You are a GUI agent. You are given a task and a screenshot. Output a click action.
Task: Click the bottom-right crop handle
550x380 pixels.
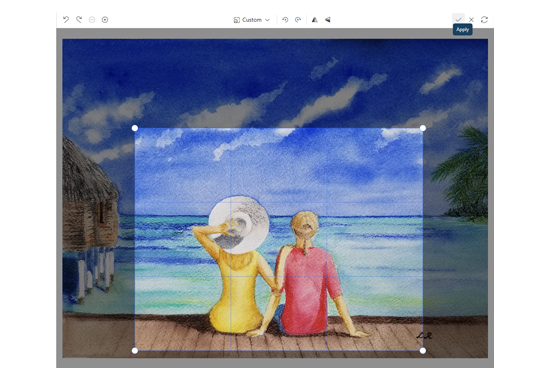click(423, 351)
